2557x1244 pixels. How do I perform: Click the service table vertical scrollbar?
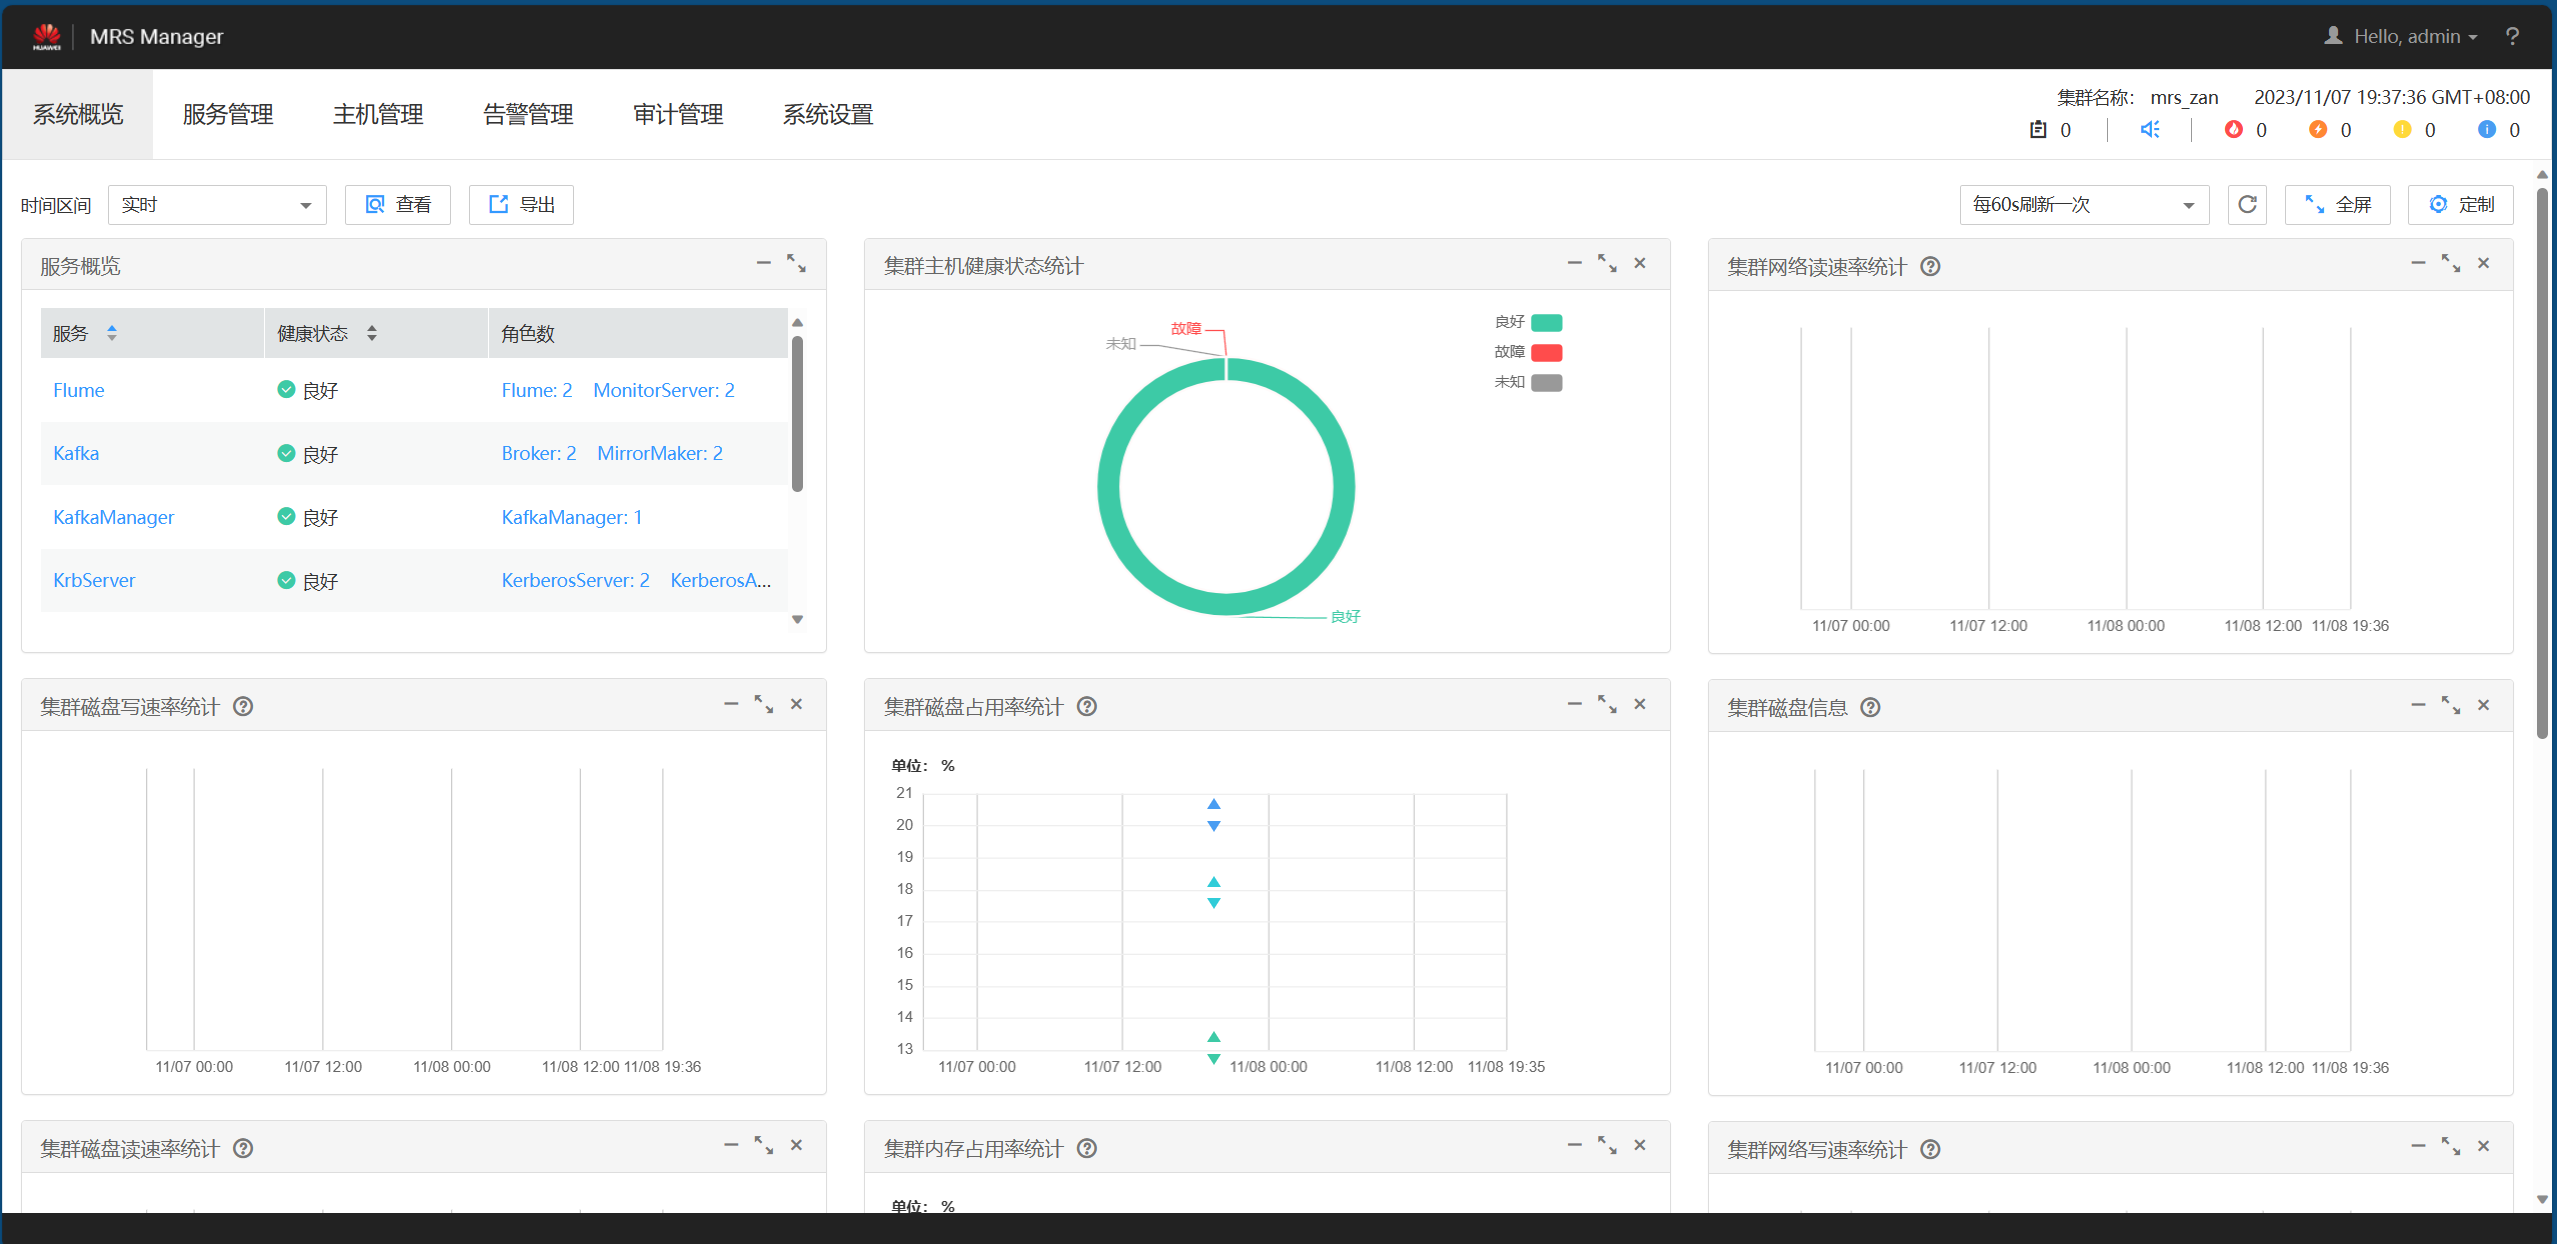(797, 415)
